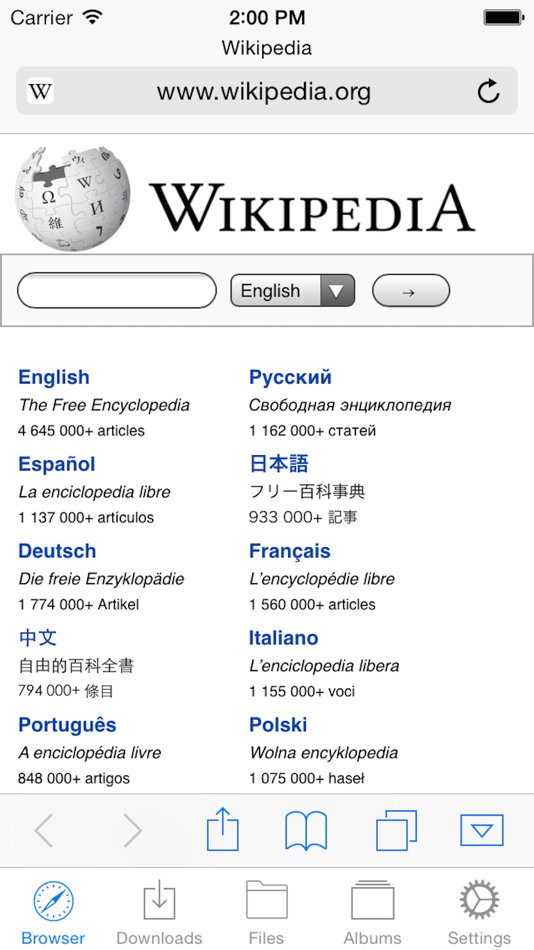The width and height of the screenshot is (534, 950).
Task: Open the Español Wikipedia link
Action: click(x=57, y=464)
